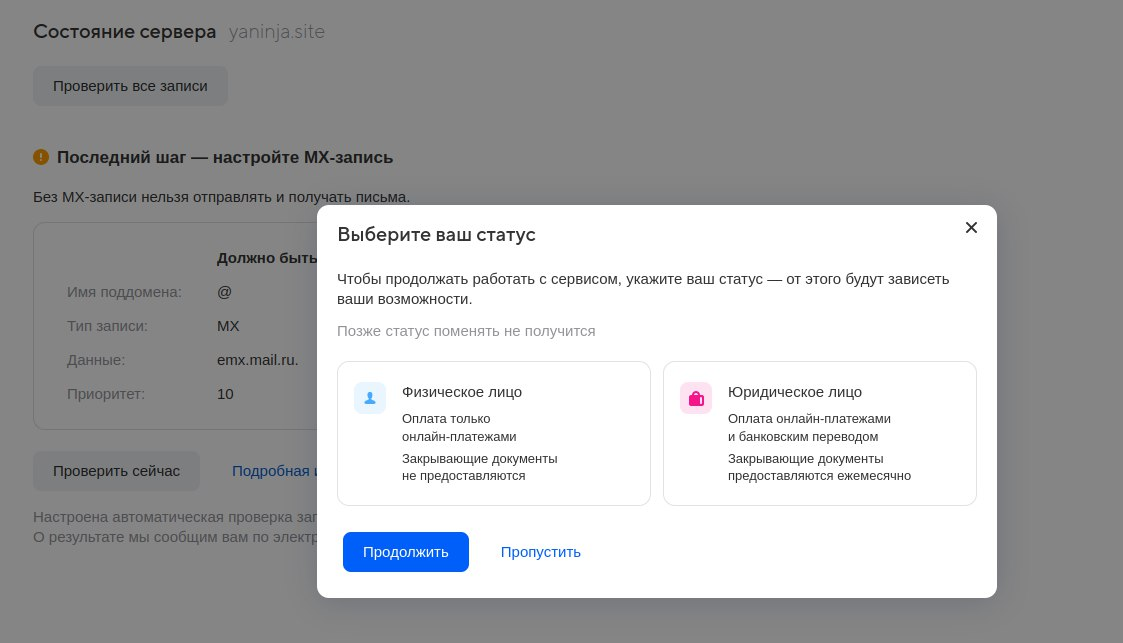Select the Юридическое лицо option card
The image size is (1123, 643).
[x=819, y=433]
